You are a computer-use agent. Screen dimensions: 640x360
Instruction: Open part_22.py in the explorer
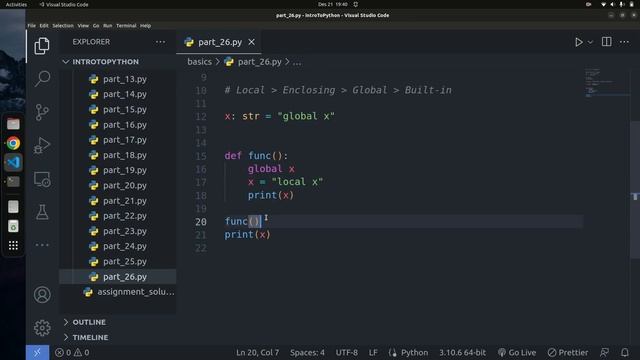click(x=125, y=216)
